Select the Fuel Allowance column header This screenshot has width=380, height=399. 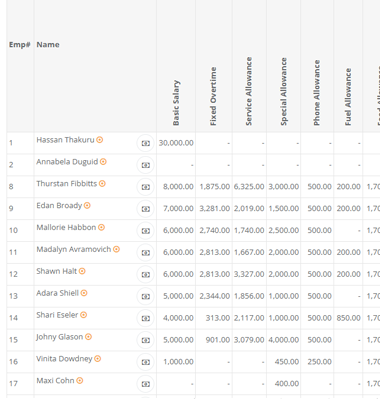pos(348,97)
